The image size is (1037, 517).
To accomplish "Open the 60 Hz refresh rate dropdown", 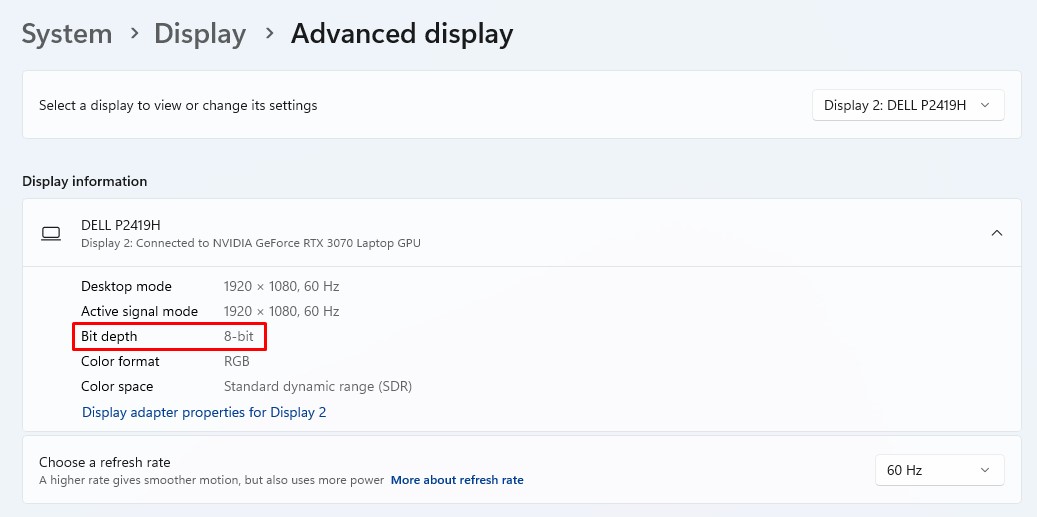I will click(939, 470).
